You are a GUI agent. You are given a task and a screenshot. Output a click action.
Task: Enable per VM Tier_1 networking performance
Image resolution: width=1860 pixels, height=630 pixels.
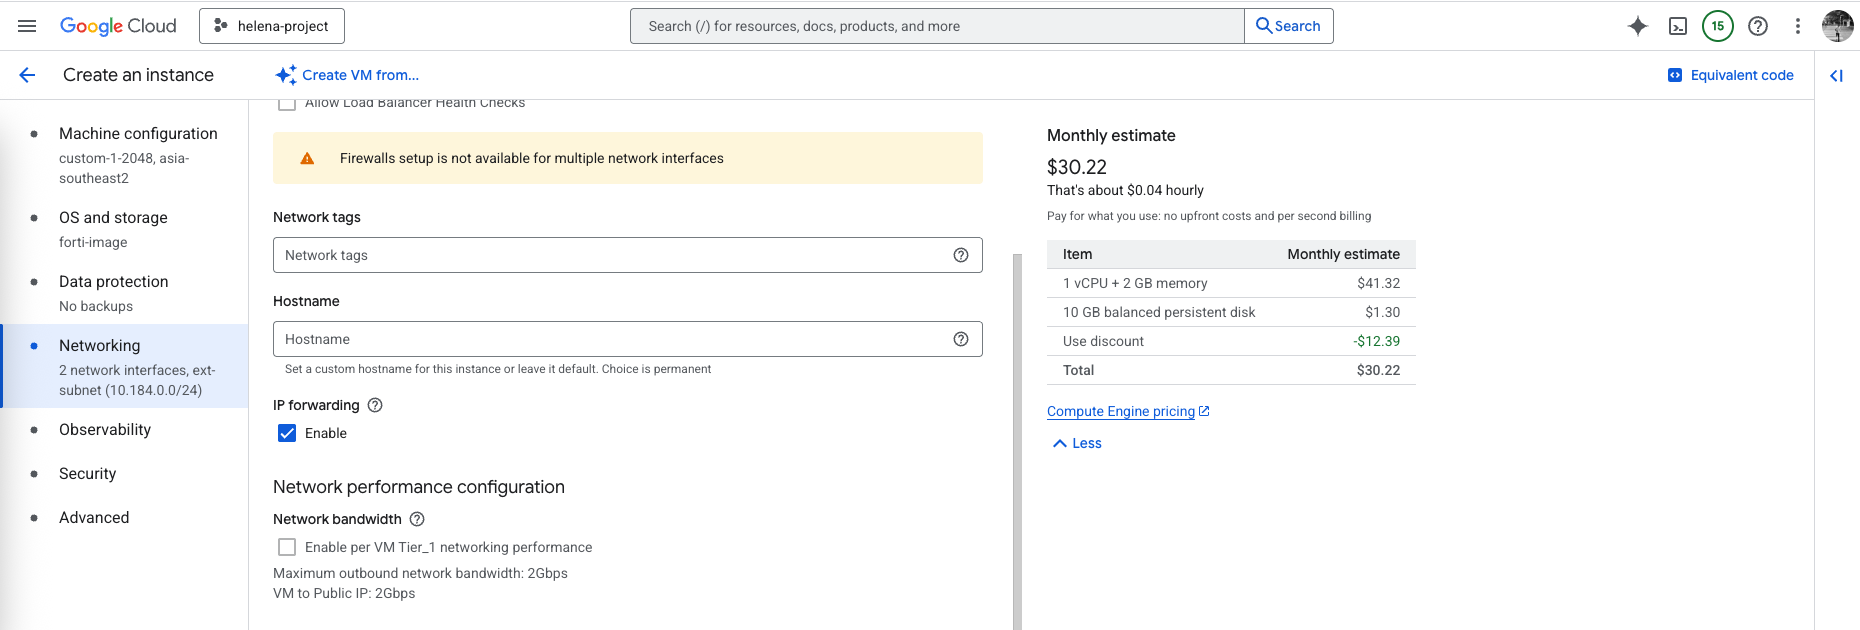coord(287,547)
